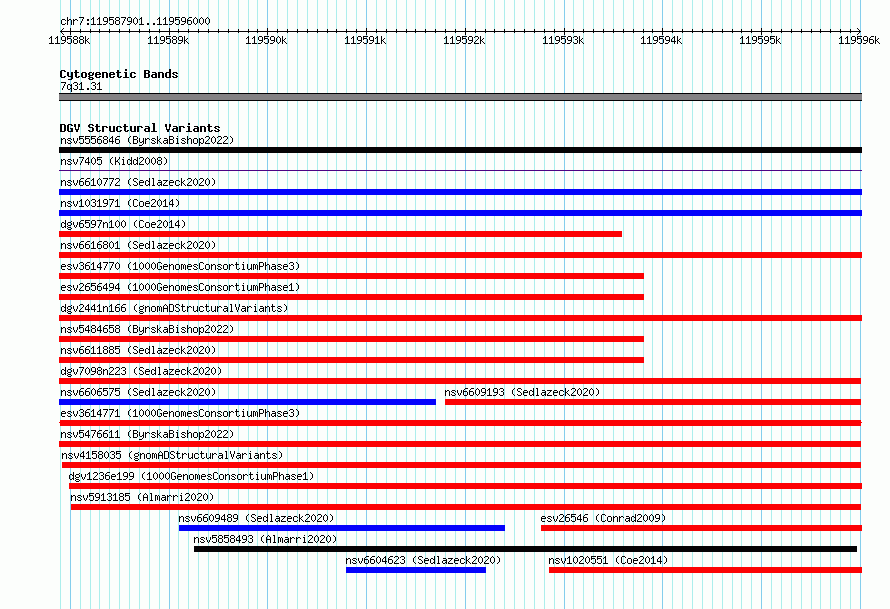Click nsv5476611 (ByrskaBishop2022) label

coord(147,434)
